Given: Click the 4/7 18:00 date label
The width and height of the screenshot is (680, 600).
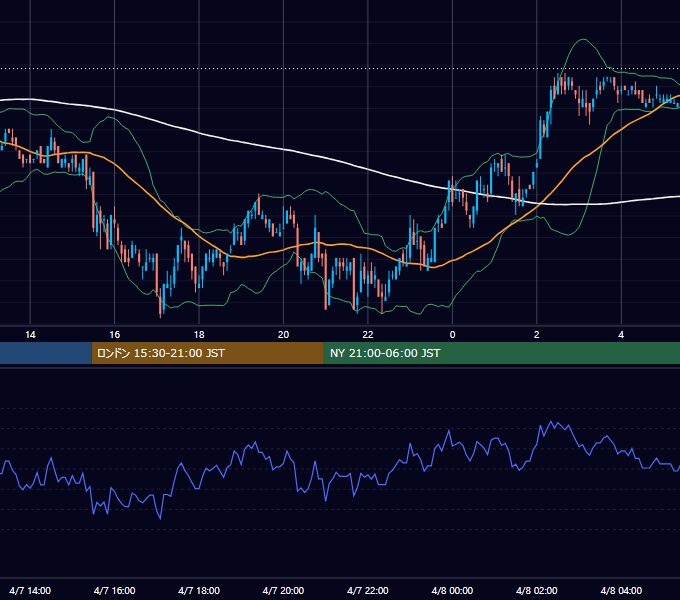Looking at the screenshot, I should [199, 590].
